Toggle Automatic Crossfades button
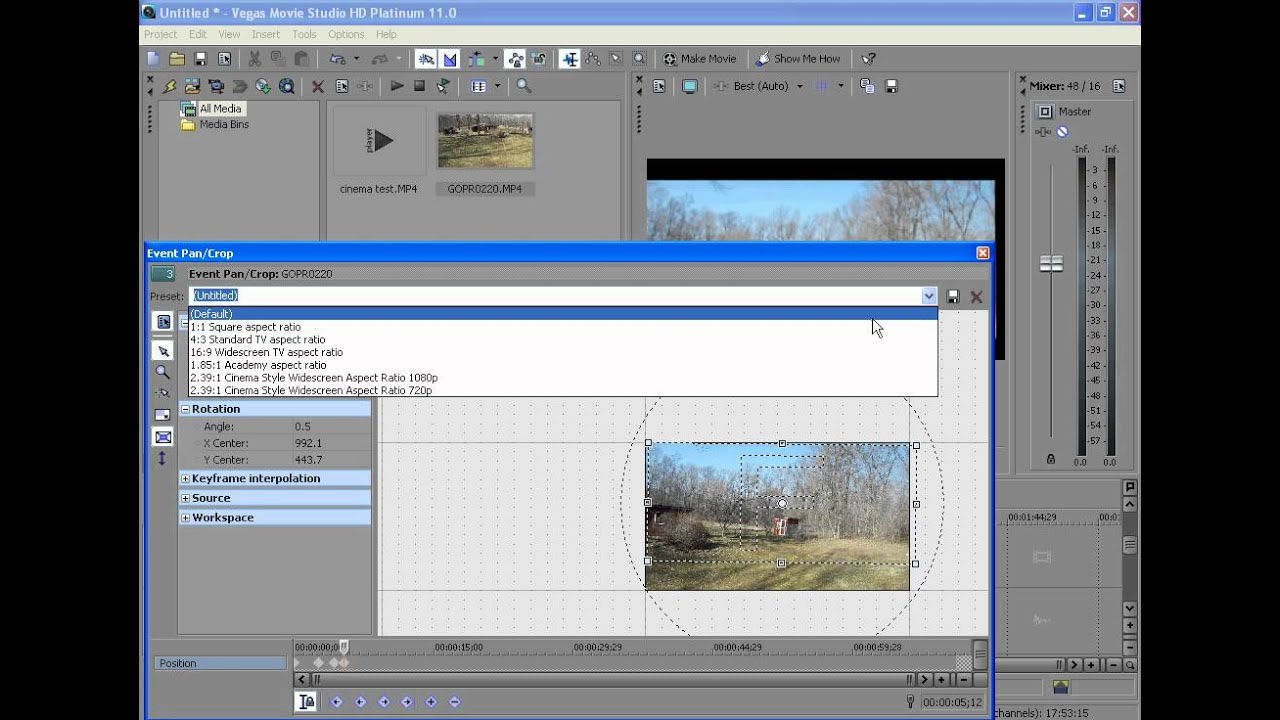Viewport: 1280px width, 720px height. click(x=450, y=59)
